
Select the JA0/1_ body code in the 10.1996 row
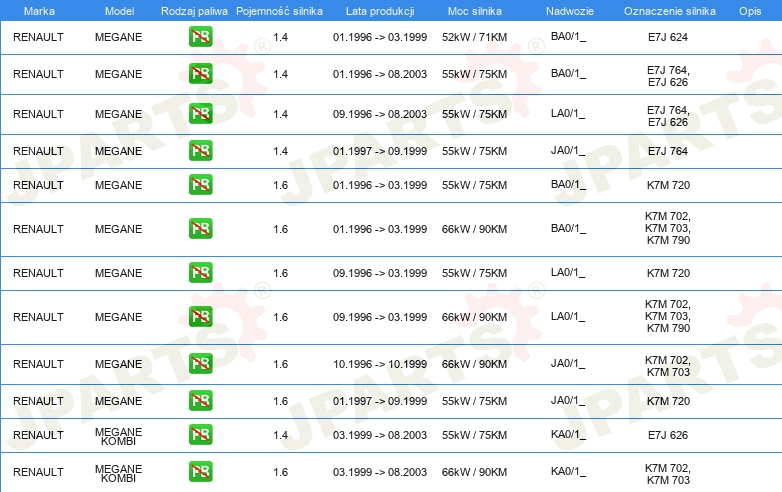tap(569, 363)
